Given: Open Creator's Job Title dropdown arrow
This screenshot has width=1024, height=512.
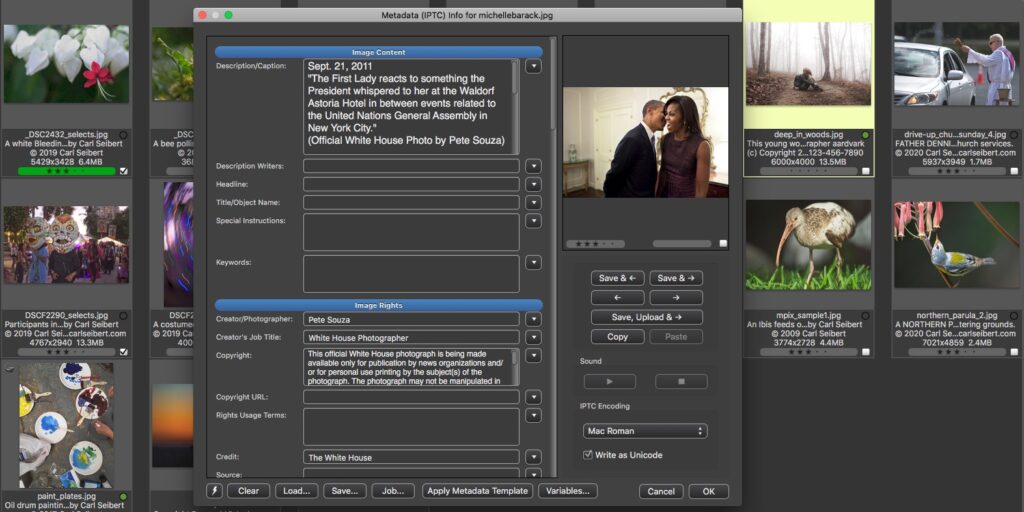Looking at the screenshot, I should pos(534,338).
